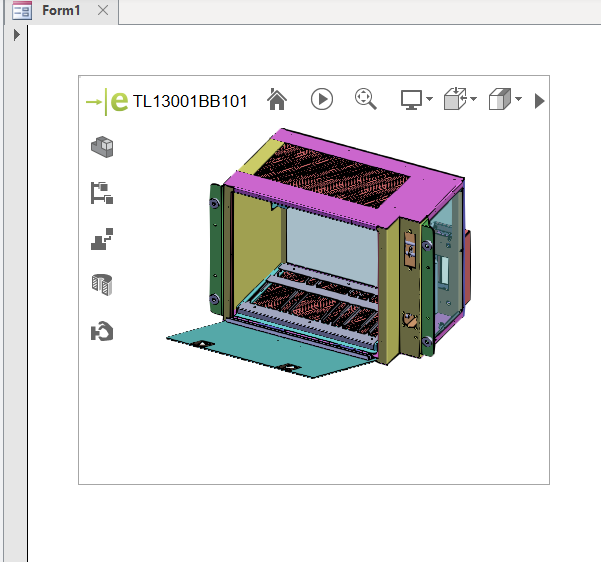
Task: Open the model tree hierarchy icon
Action: pyautogui.click(x=102, y=193)
